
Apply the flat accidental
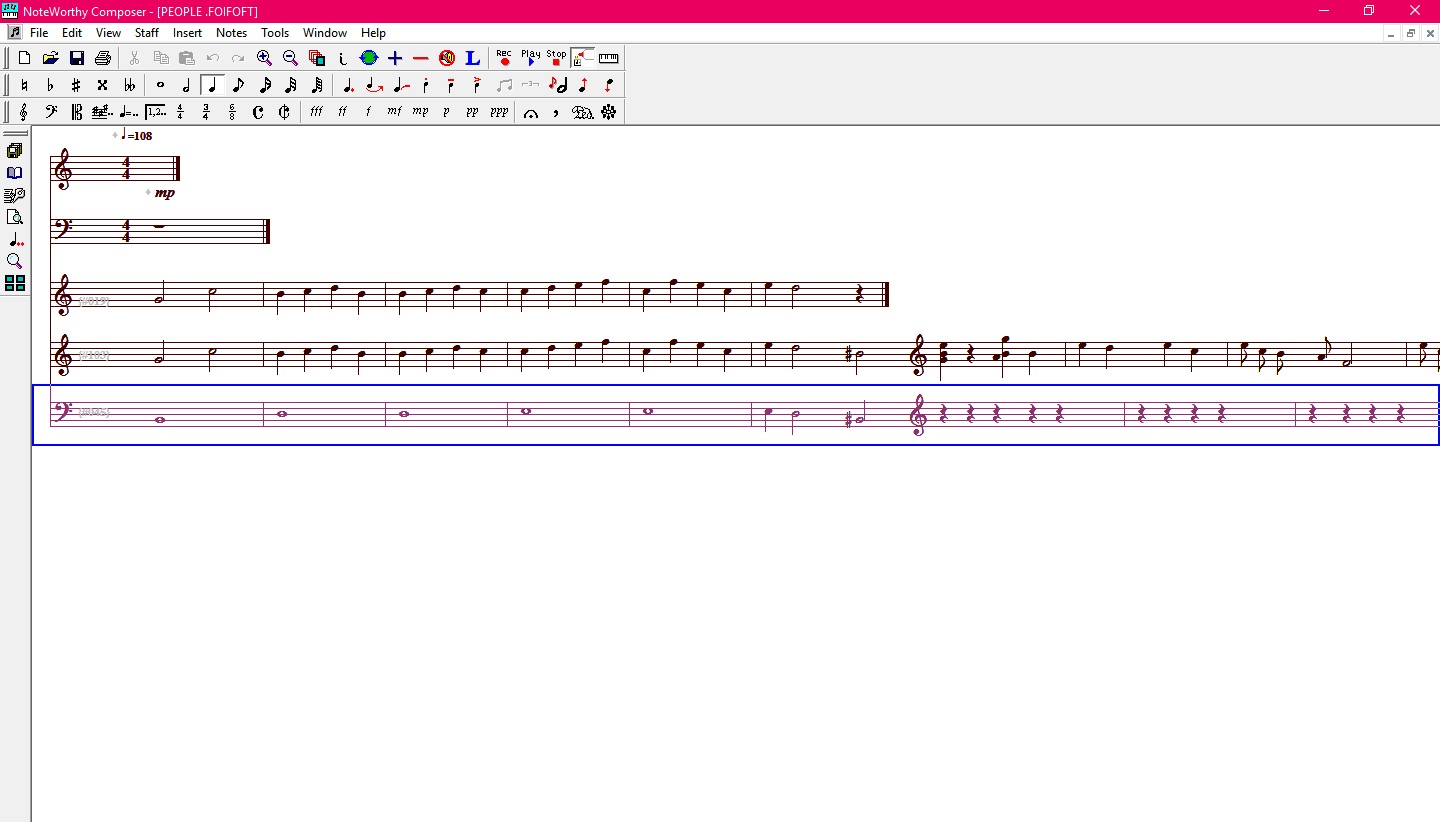click(x=50, y=85)
